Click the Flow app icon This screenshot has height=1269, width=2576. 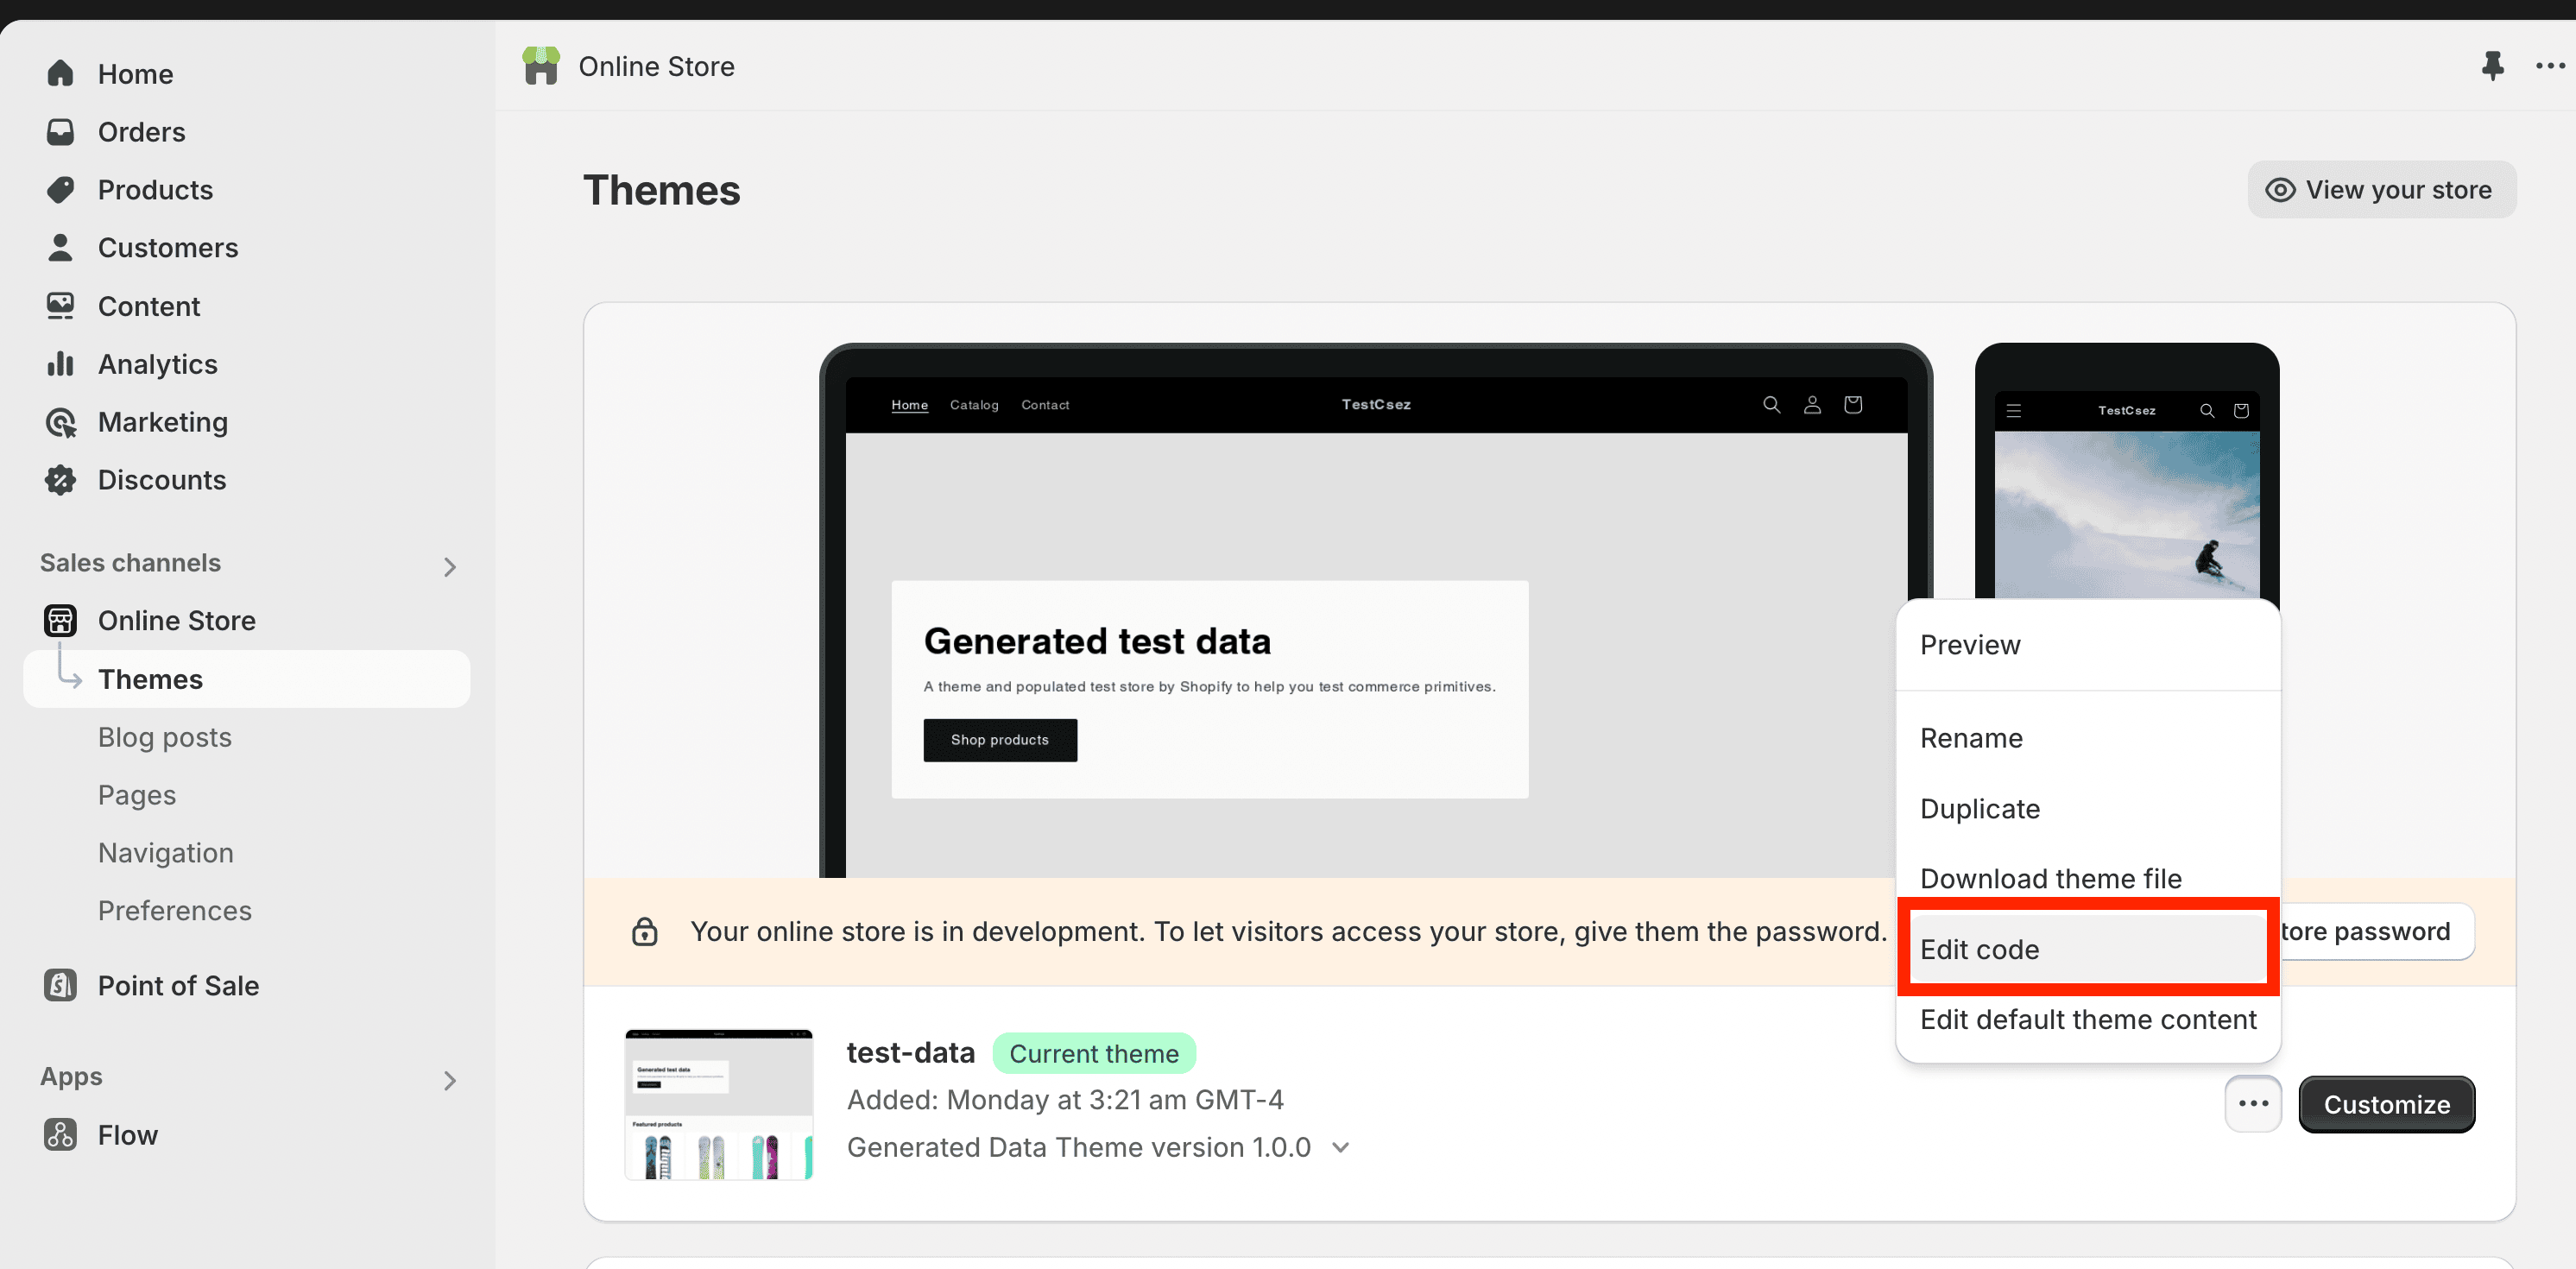pyautogui.click(x=60, y=1134)
